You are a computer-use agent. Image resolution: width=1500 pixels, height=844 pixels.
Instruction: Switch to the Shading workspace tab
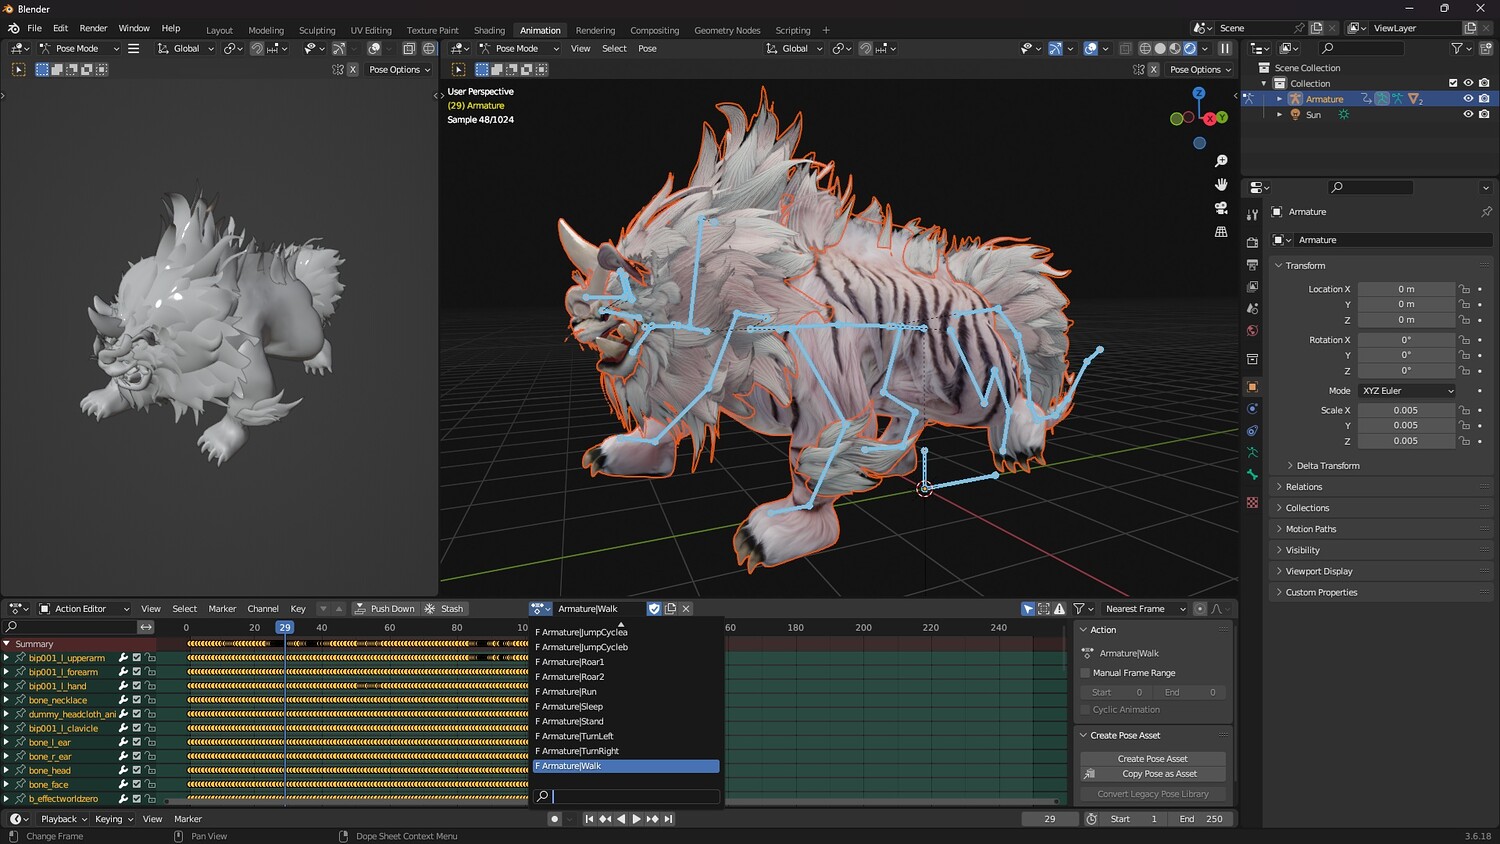tap(489, 30)
